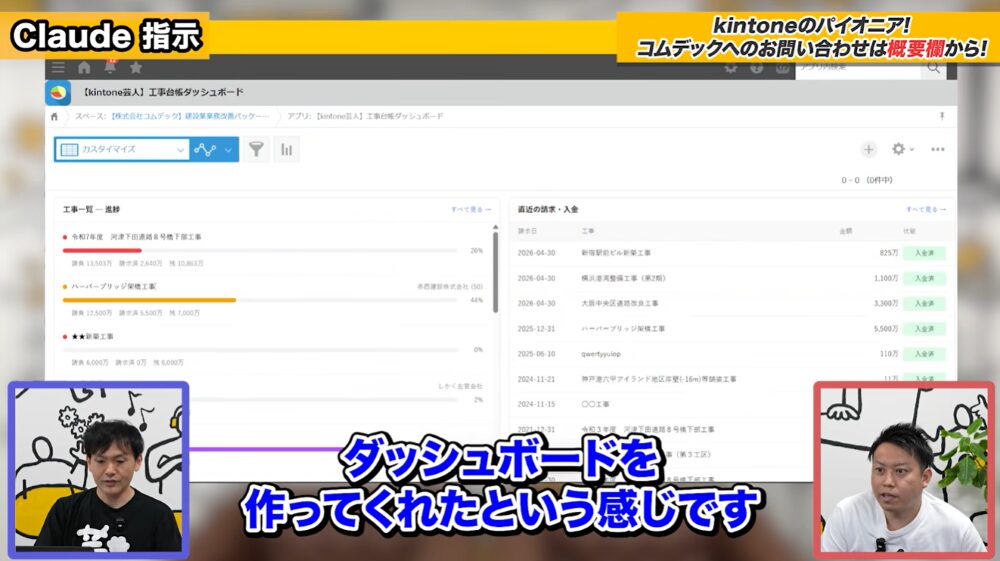Expand the graph button dropdown chevron
This screenshot has width=1000, height=561.
point(228,150)
